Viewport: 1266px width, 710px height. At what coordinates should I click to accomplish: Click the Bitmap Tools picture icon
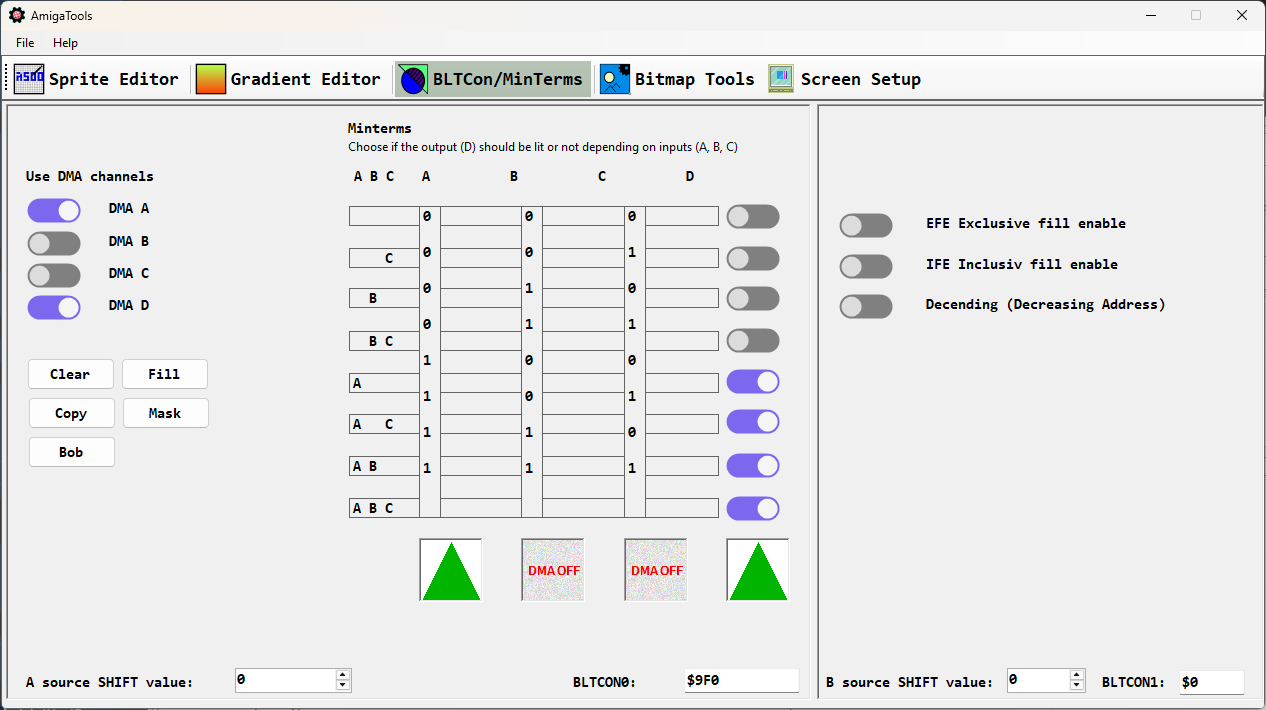tap(615, 79)
